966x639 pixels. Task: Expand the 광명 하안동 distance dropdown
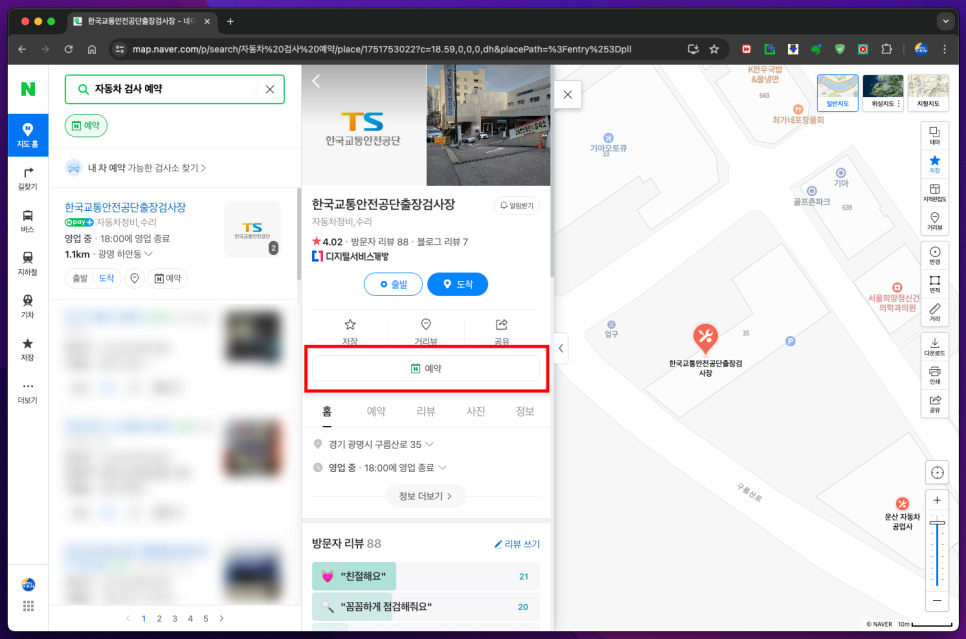[x=149, y=254]
